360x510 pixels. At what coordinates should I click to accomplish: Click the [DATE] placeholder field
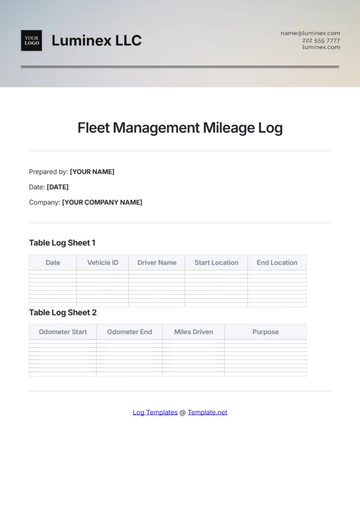58,187
